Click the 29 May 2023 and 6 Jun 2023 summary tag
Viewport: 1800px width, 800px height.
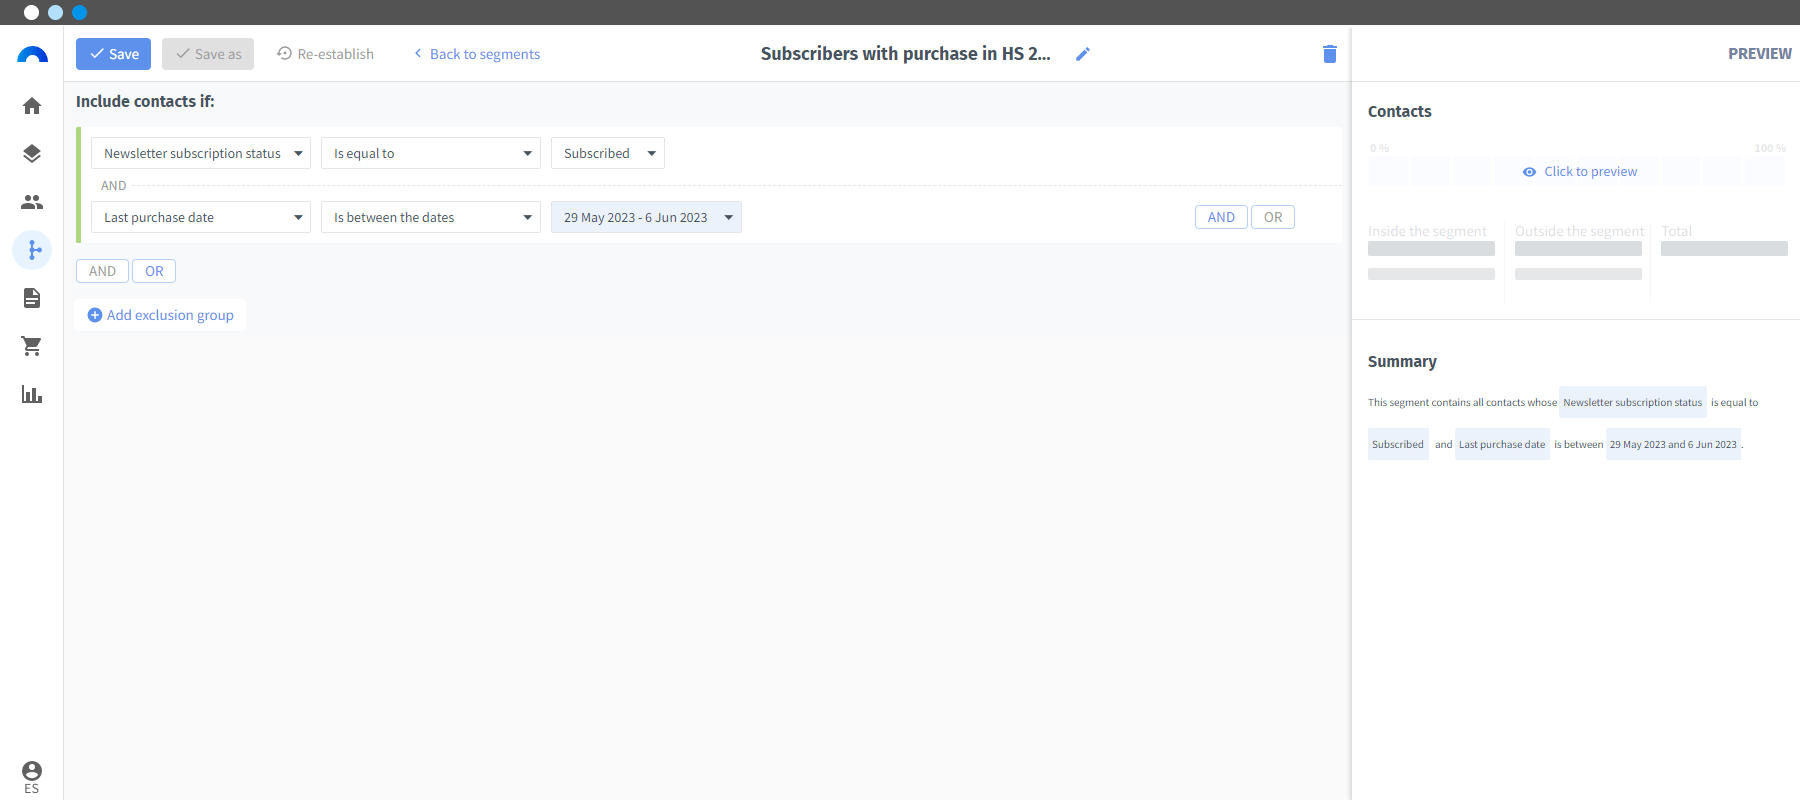pyautogui.click(x=1673, y=444)
